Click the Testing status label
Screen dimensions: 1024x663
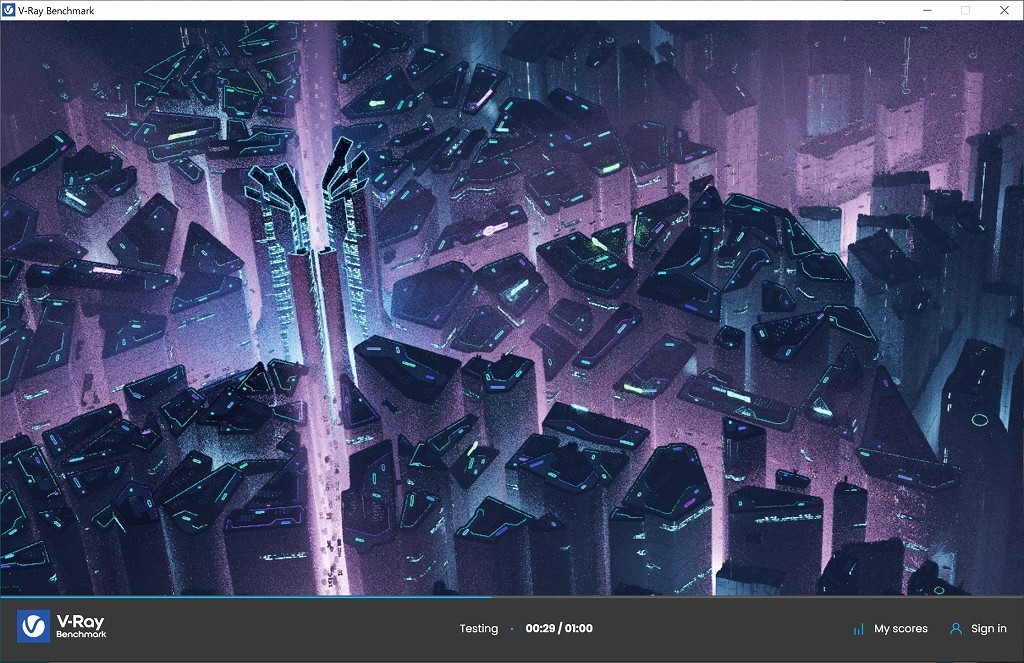pyautogui.click(x=479, y=628)
